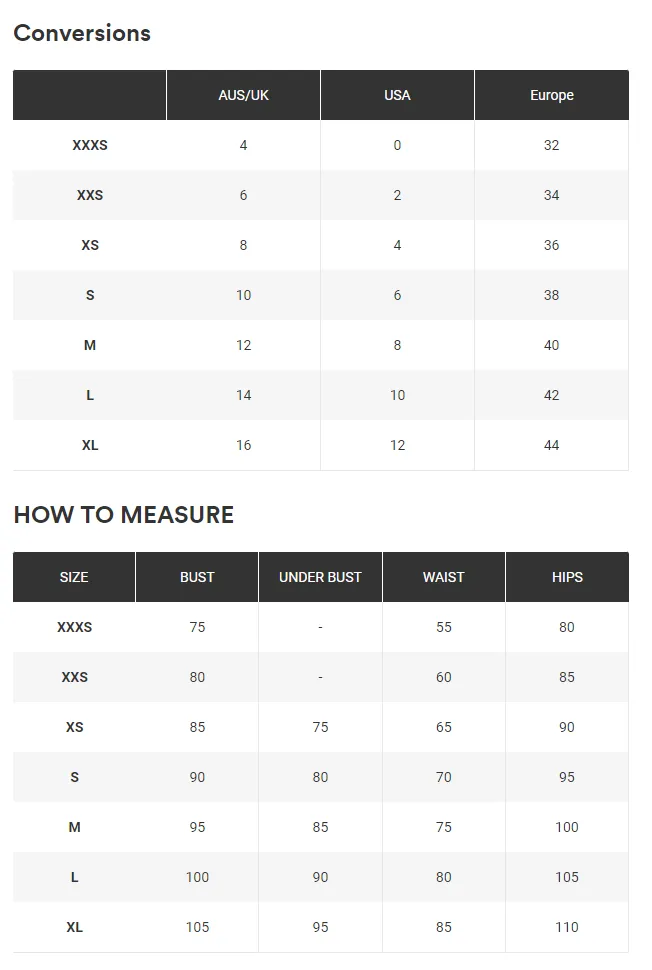Click the WAIST column header
Image resolution: width=652 pixels, height=970 pixels.
[x=444, y=577]
